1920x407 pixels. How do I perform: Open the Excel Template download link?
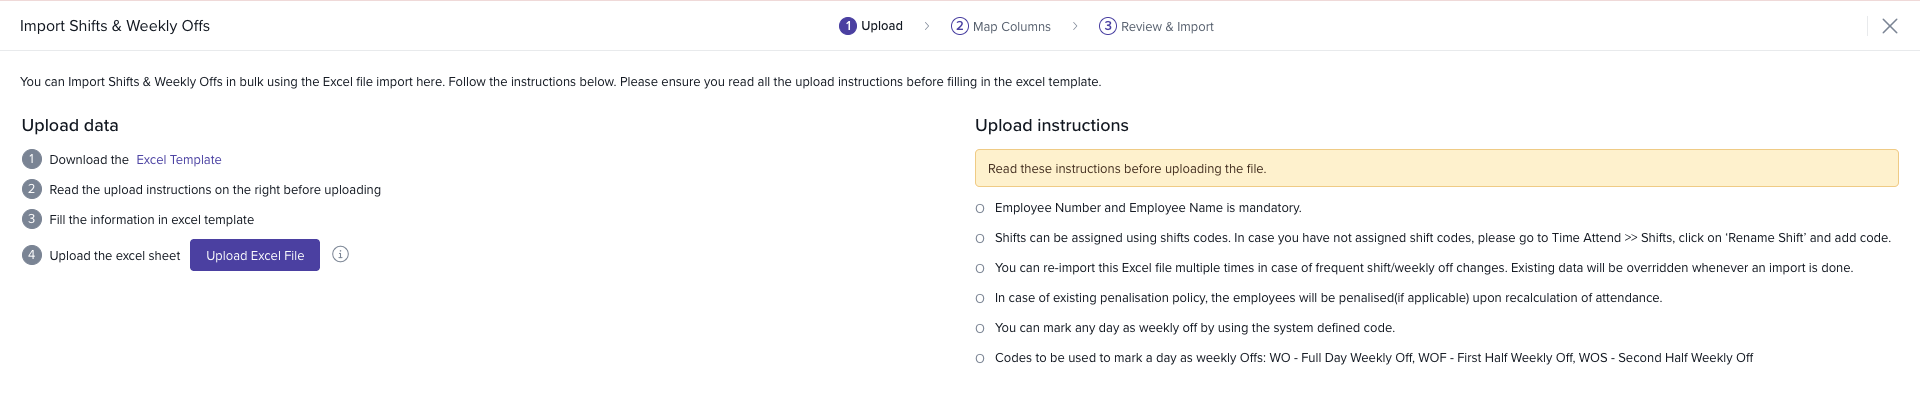tap(179, 160)
